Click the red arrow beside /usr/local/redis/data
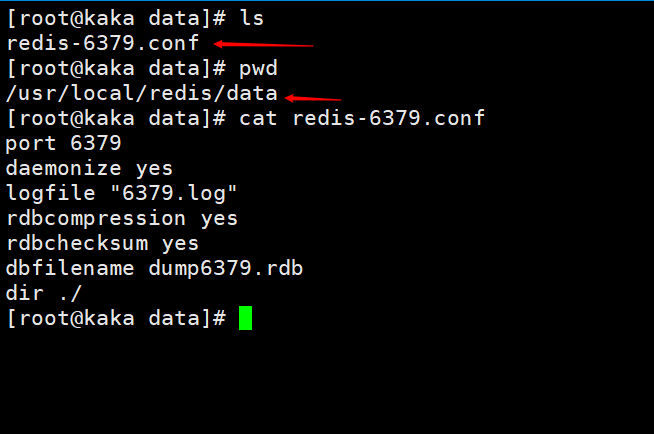Image resolution: width=654 pixels, height=434 pixels. coord(313,98)
